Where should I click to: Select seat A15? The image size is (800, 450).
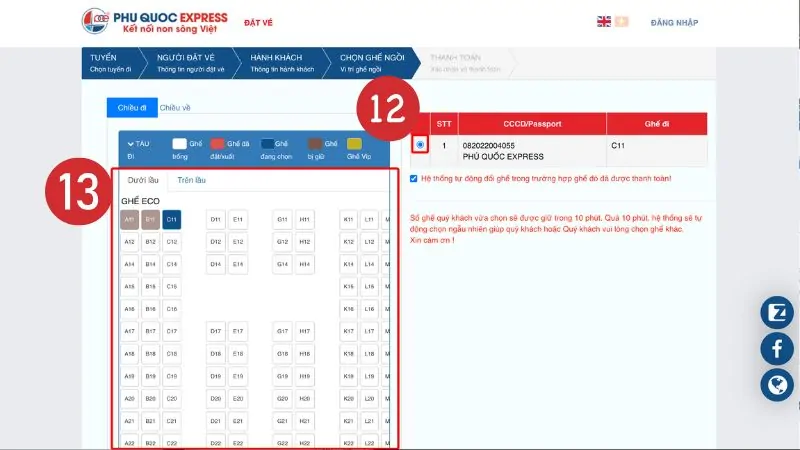click(x=130, y=287)
